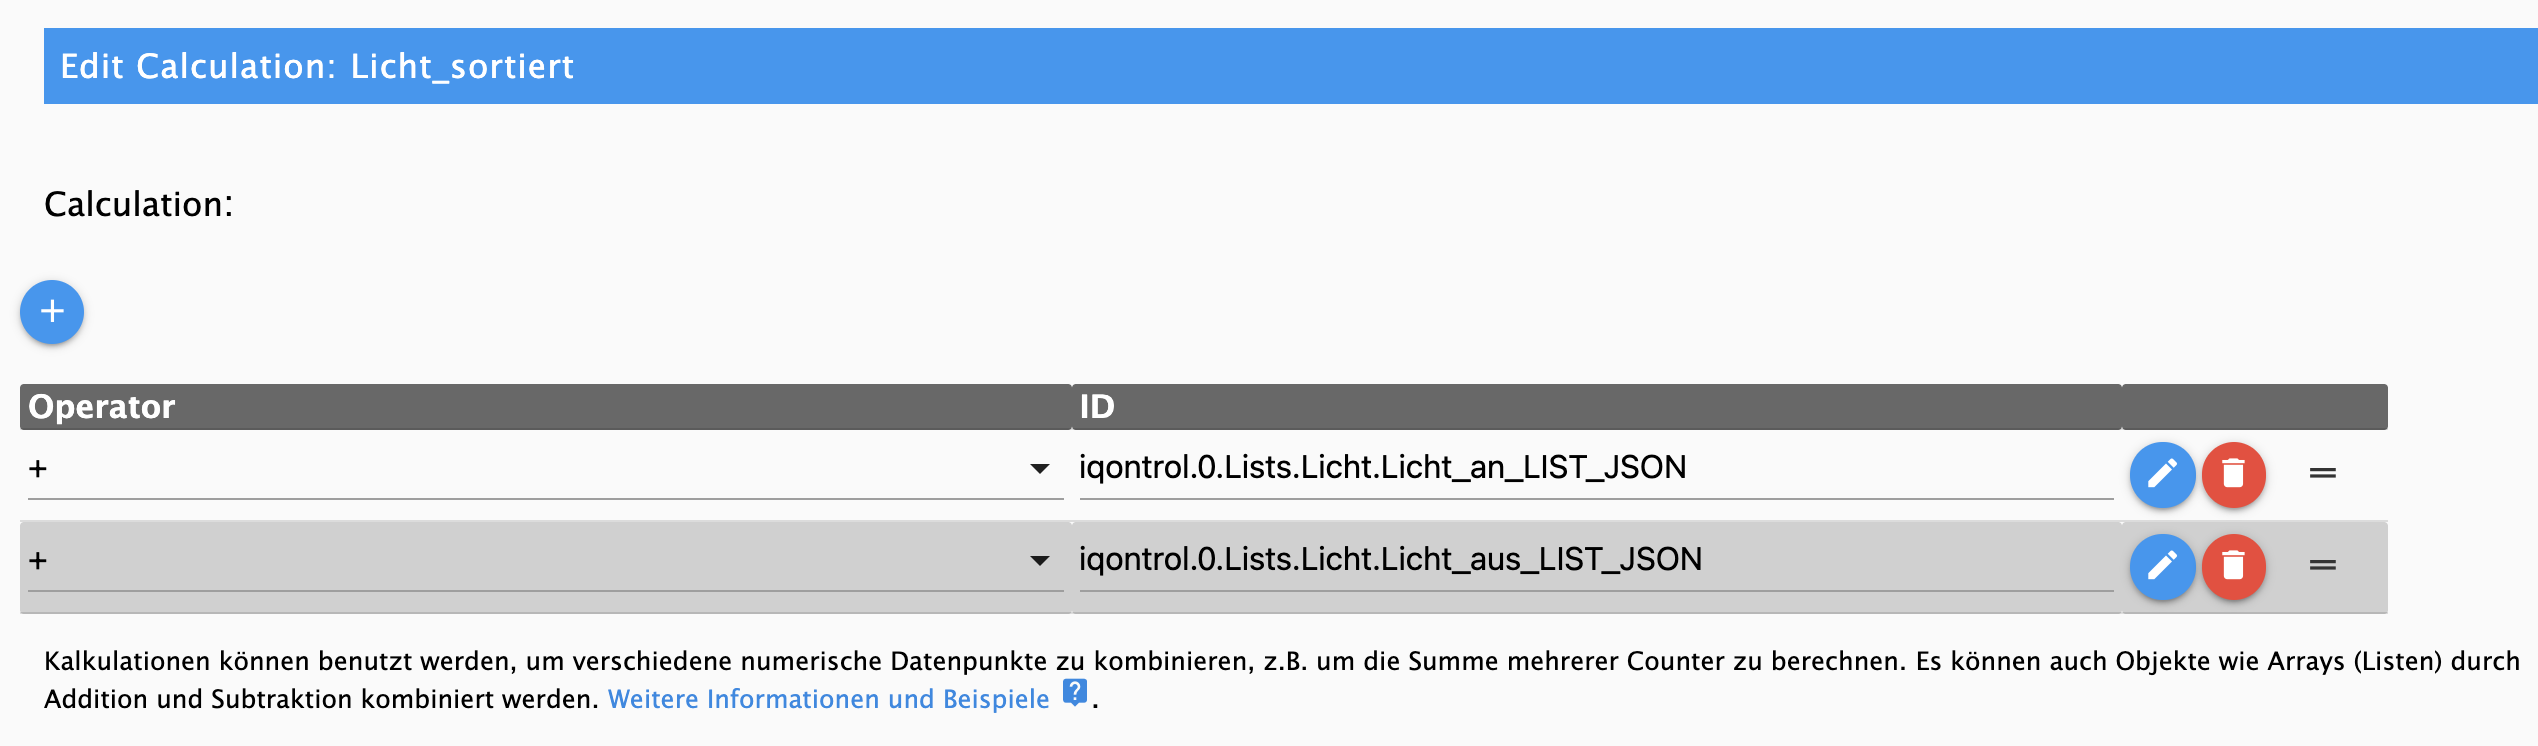Image resolution: width=2538 pixels, height=746 pixels.
Task: Open operator dropdown for Licht_aus row
Action: pyautogui.click(x=1040, y=560)
